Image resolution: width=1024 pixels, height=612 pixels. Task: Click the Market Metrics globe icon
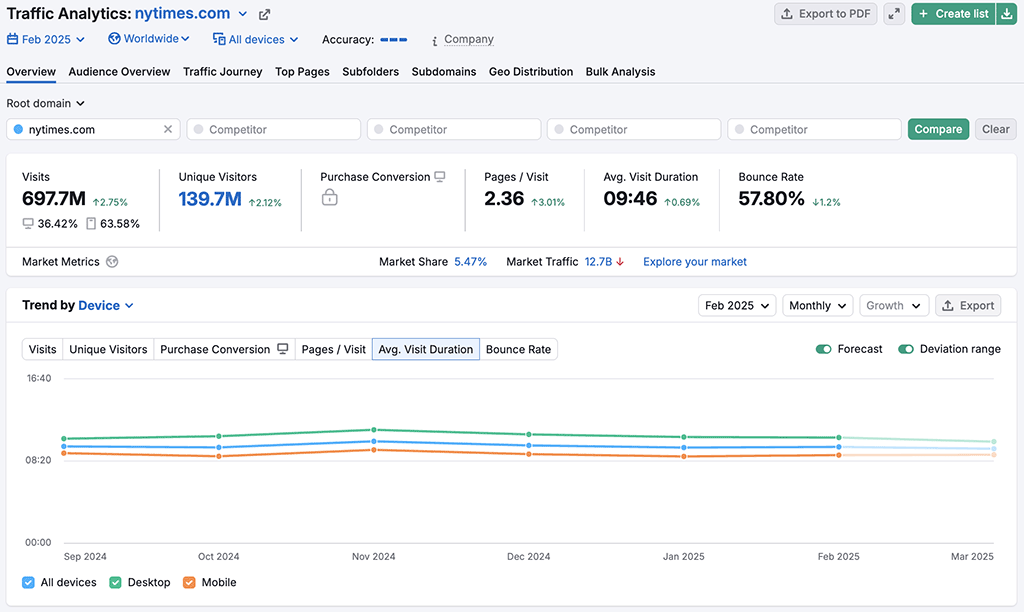pos(112,262)
